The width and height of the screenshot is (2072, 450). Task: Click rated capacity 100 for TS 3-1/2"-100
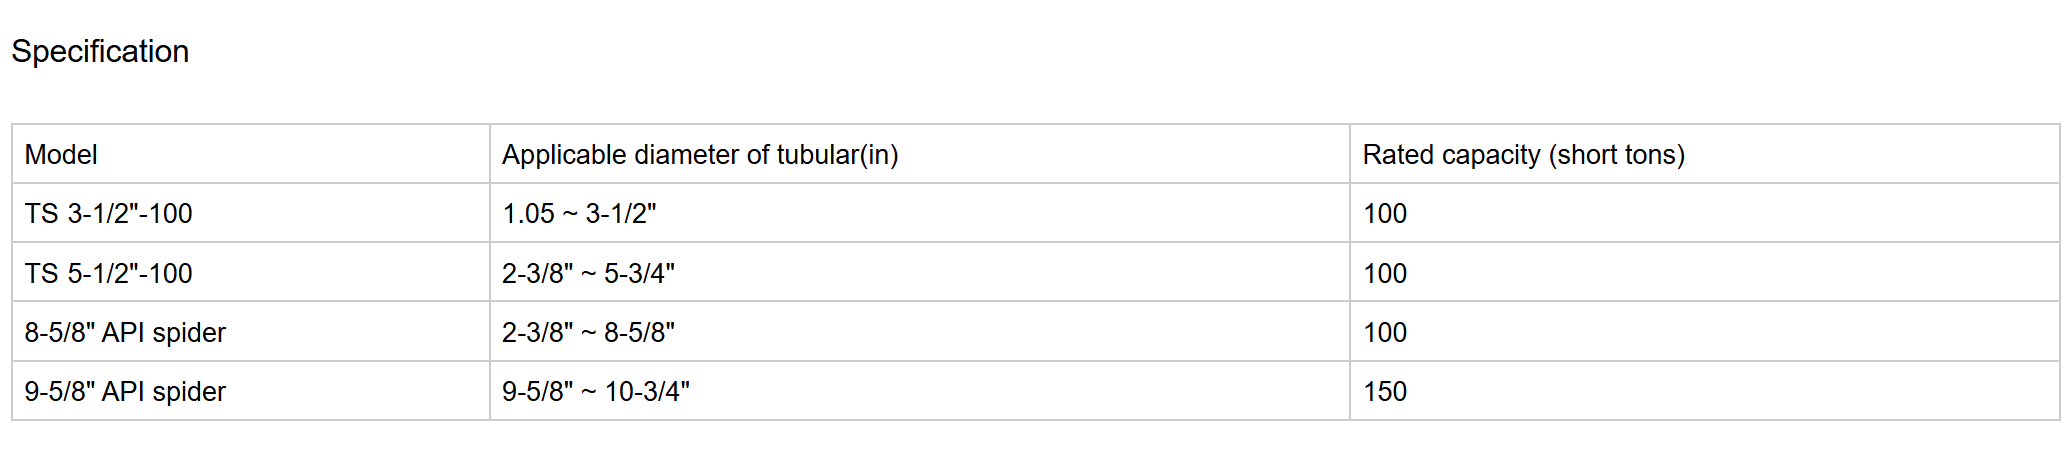pos(1385,214)
